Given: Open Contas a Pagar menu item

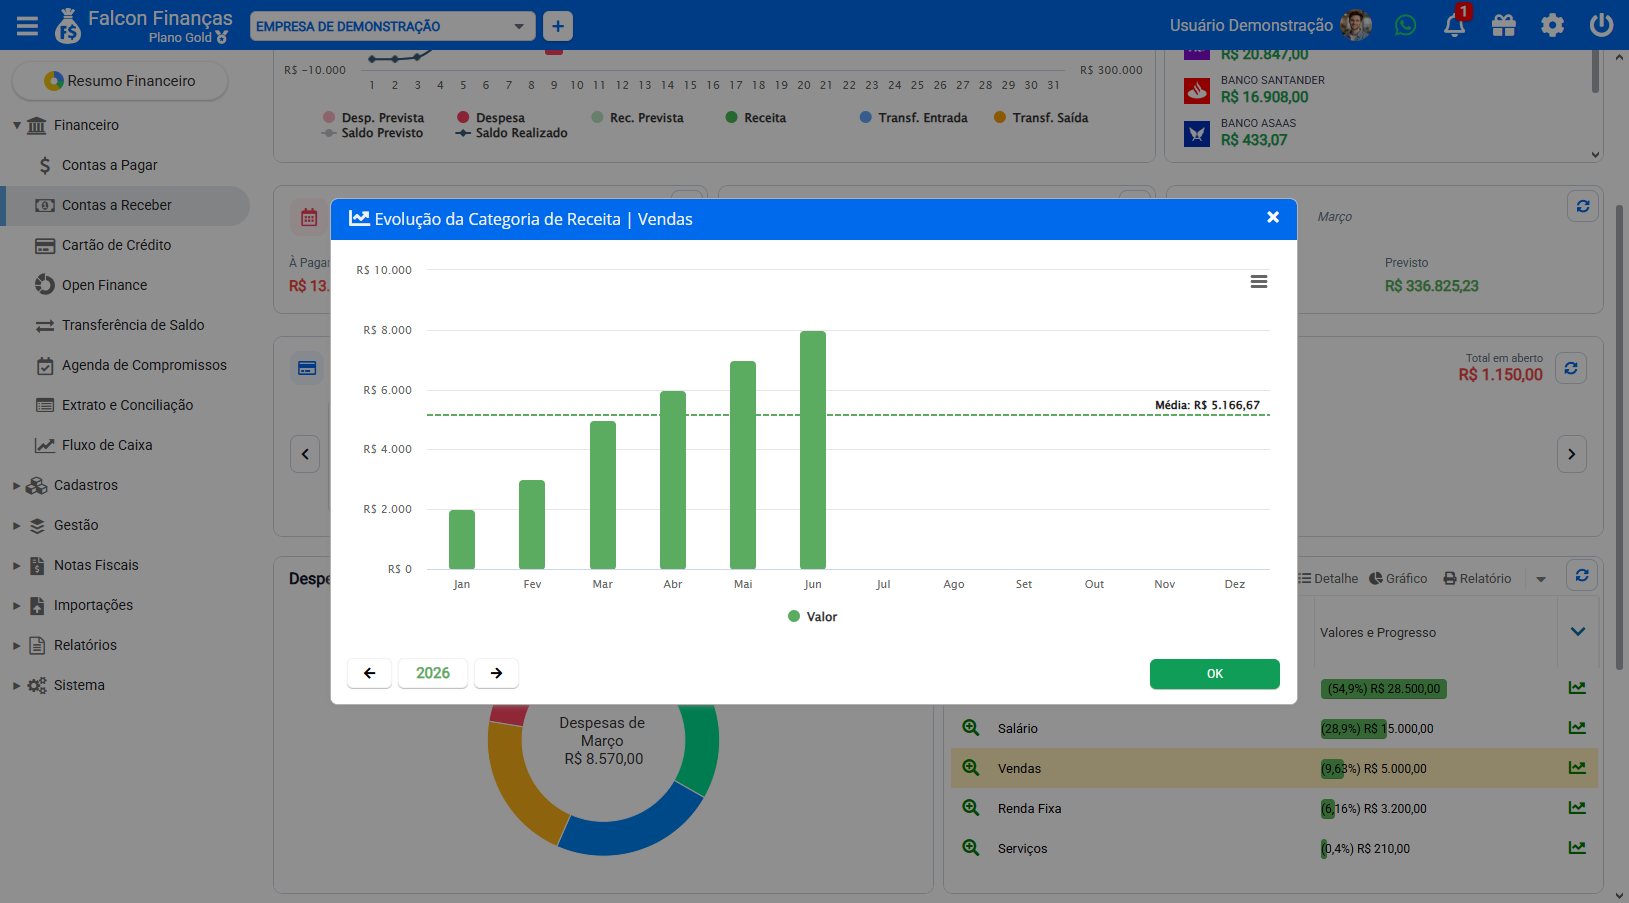Looking at the screenshot, I should coord(109,165).
